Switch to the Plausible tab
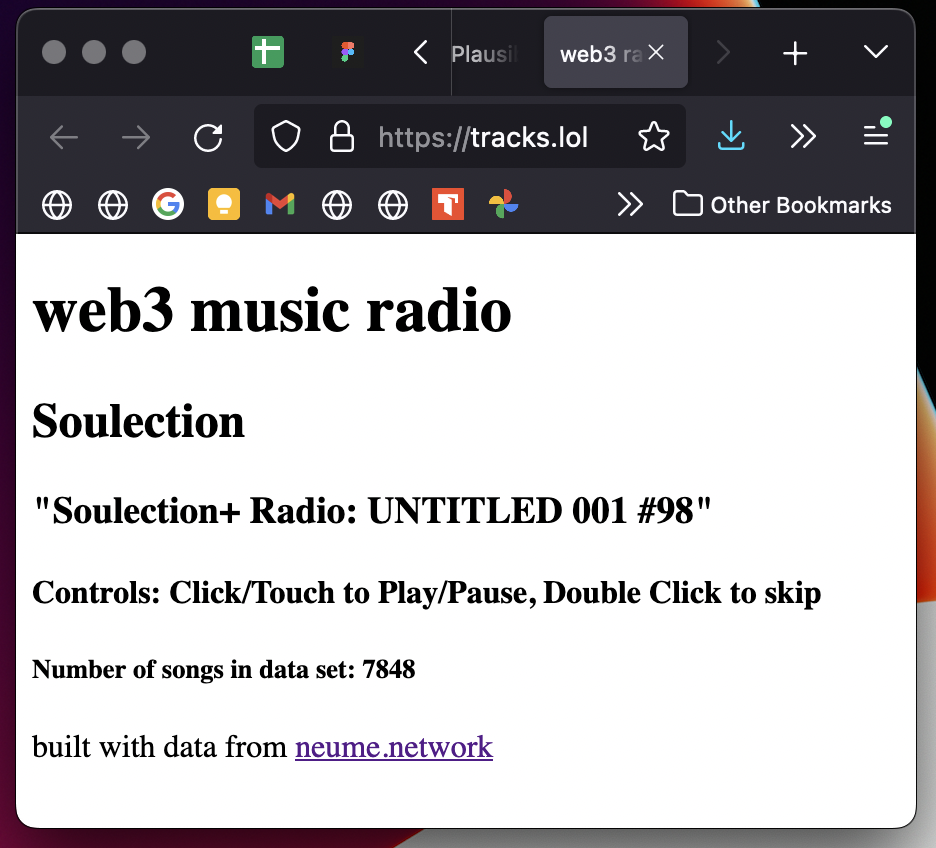936x848 pixels. click(x=485, y=54)
